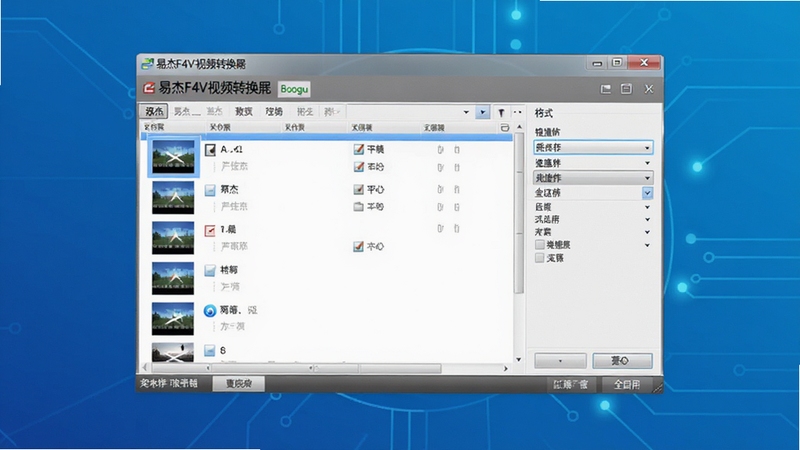
Task: Click the first action icon on the folder sub-row
Action: pyautogui.click(x=440, y=207)
